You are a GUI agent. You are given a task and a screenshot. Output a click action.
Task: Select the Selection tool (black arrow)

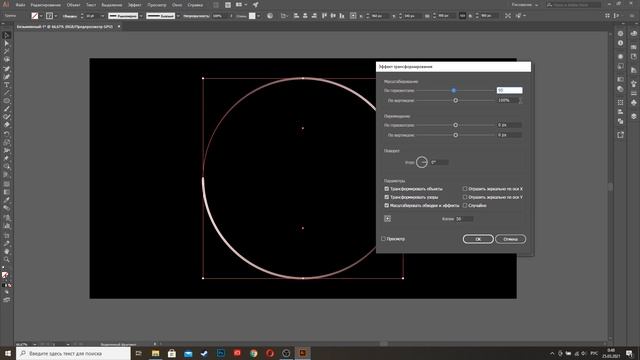point(7,36)
